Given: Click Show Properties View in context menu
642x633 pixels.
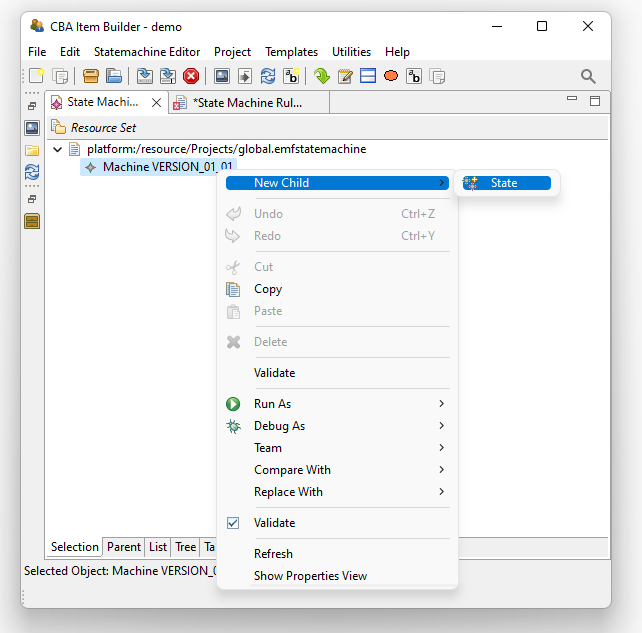Looking at the screenshot, I should (x=310, y=576).
